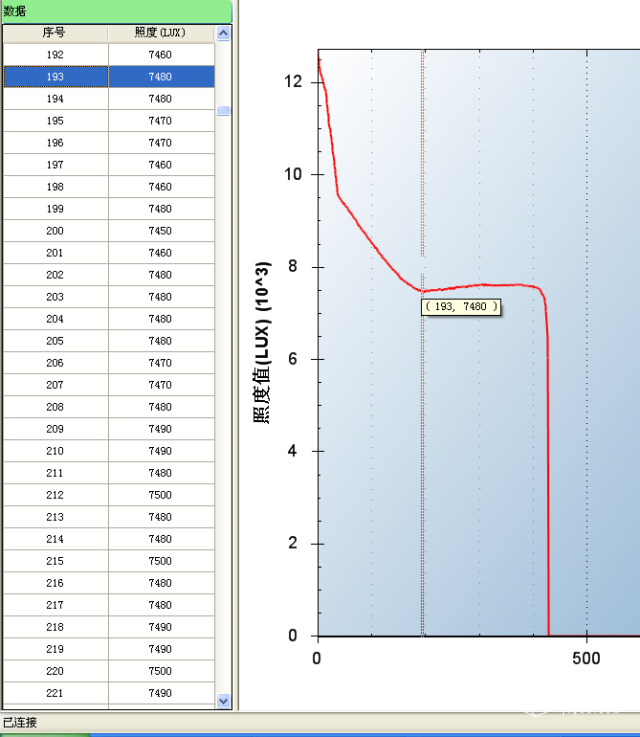Screen dimensions: 640x737
Task: Click the 序号 column header
Action: 54,33
